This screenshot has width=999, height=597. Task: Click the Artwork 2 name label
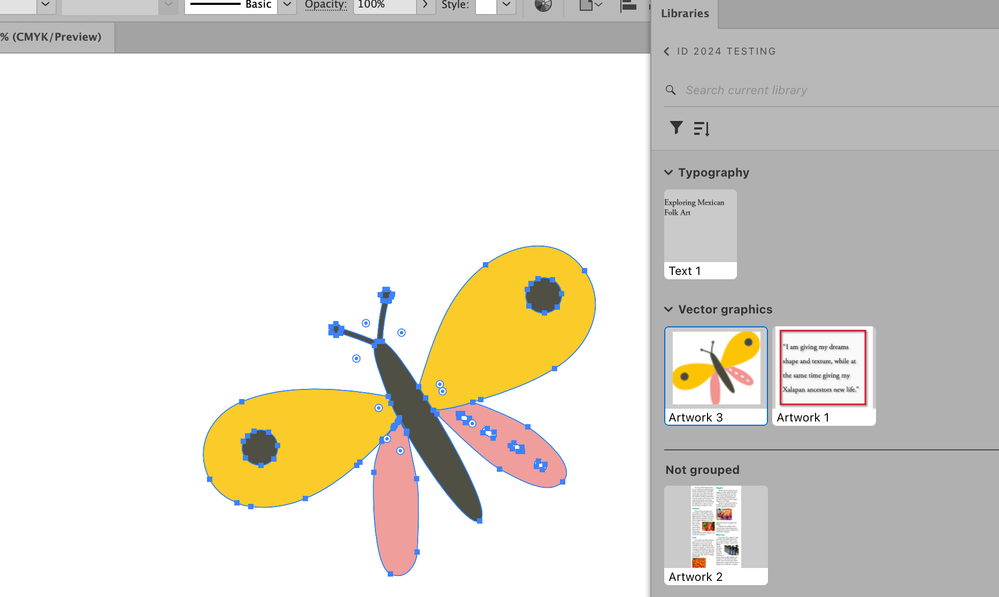pos(695,577)
